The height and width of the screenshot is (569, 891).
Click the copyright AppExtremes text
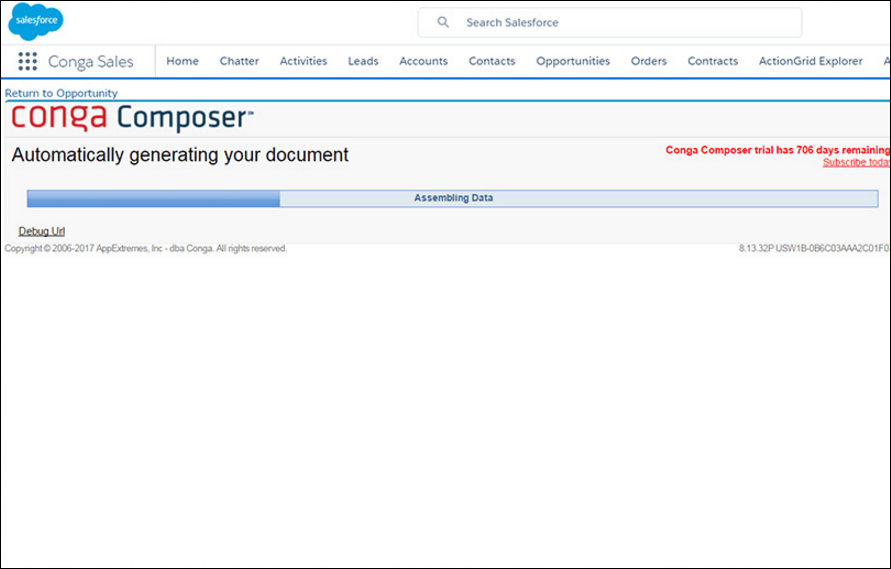[x=145, y=248]
